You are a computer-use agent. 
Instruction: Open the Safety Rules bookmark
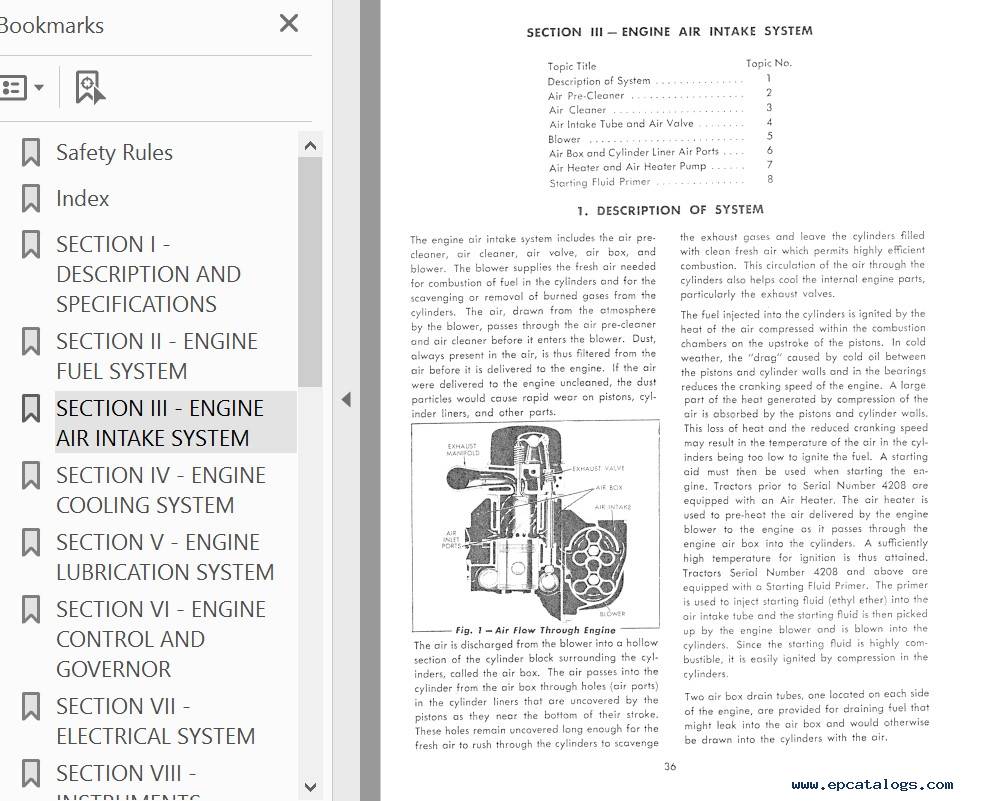pyautogui.click(x=114, y=152)
